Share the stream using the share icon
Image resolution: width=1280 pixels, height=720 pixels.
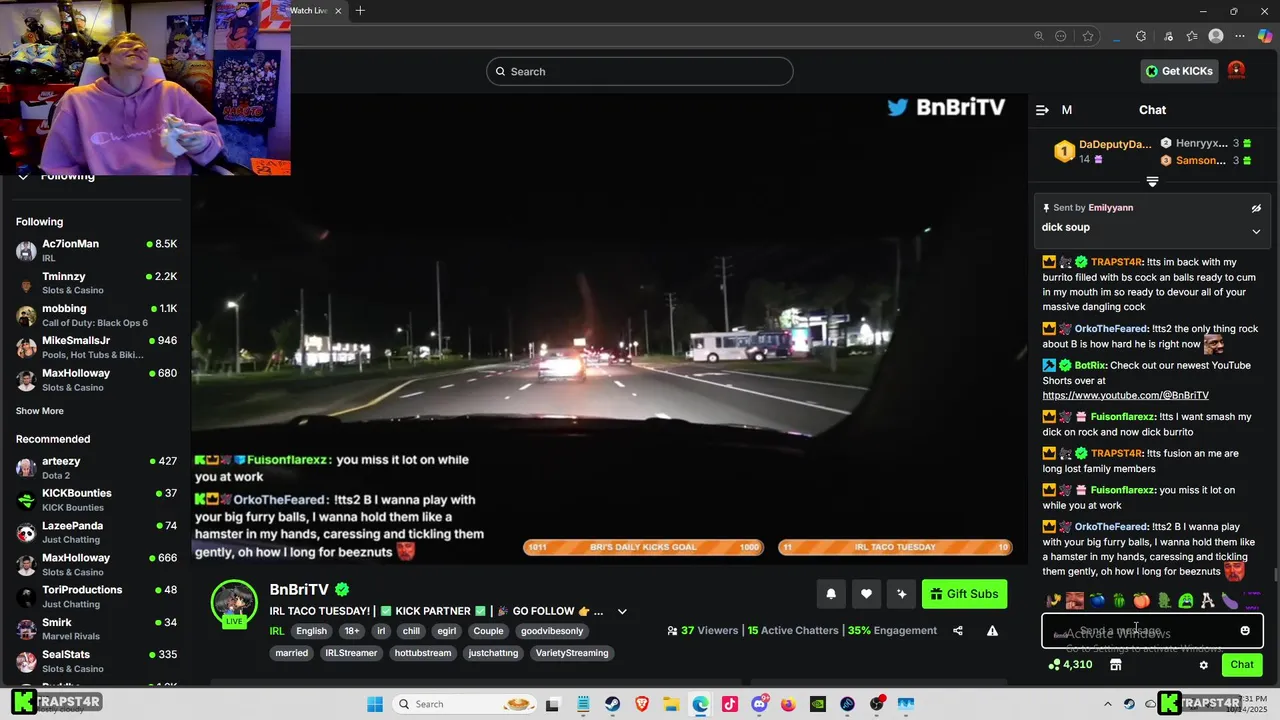(958, 631)
